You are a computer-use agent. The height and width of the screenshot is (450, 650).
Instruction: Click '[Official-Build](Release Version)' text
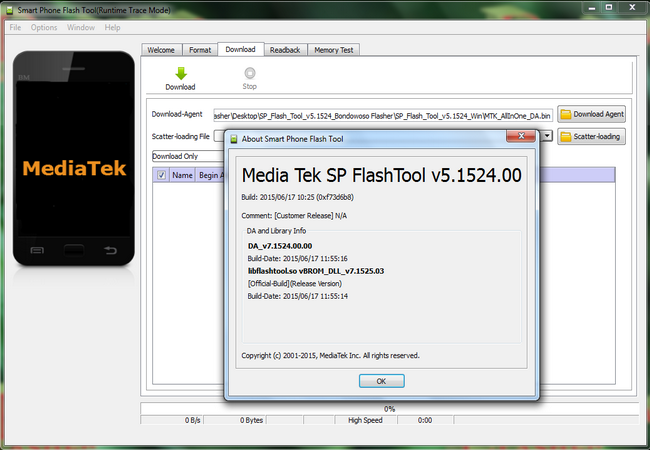click(295, 284)
